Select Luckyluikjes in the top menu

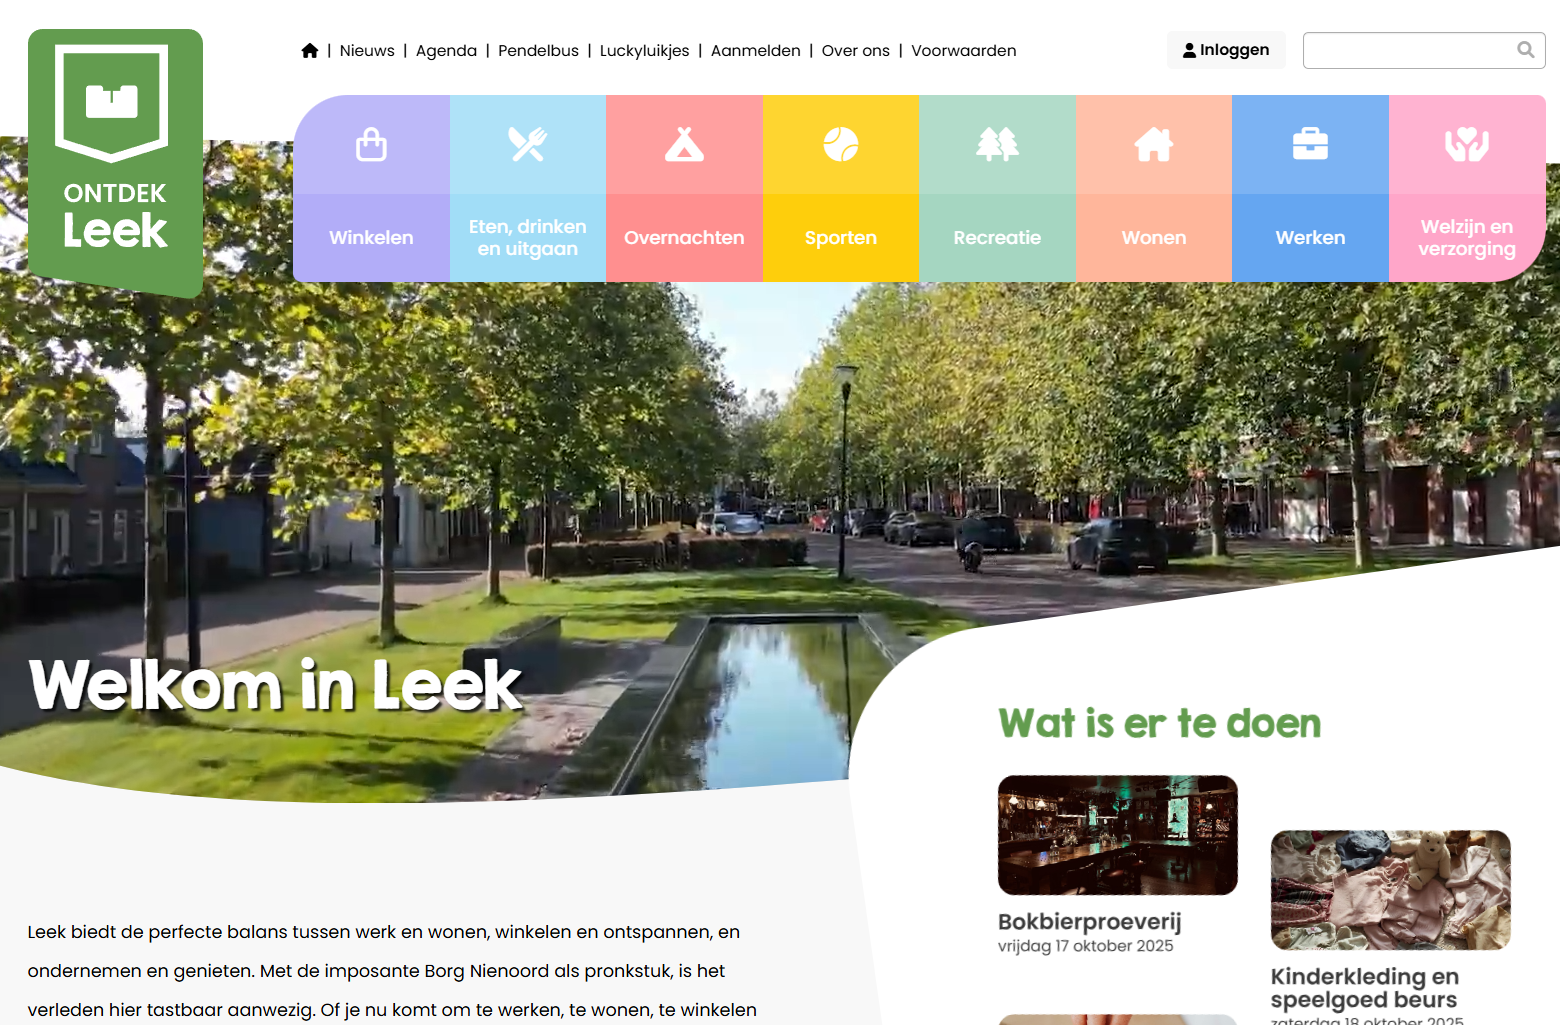click(x=644, y=51)
